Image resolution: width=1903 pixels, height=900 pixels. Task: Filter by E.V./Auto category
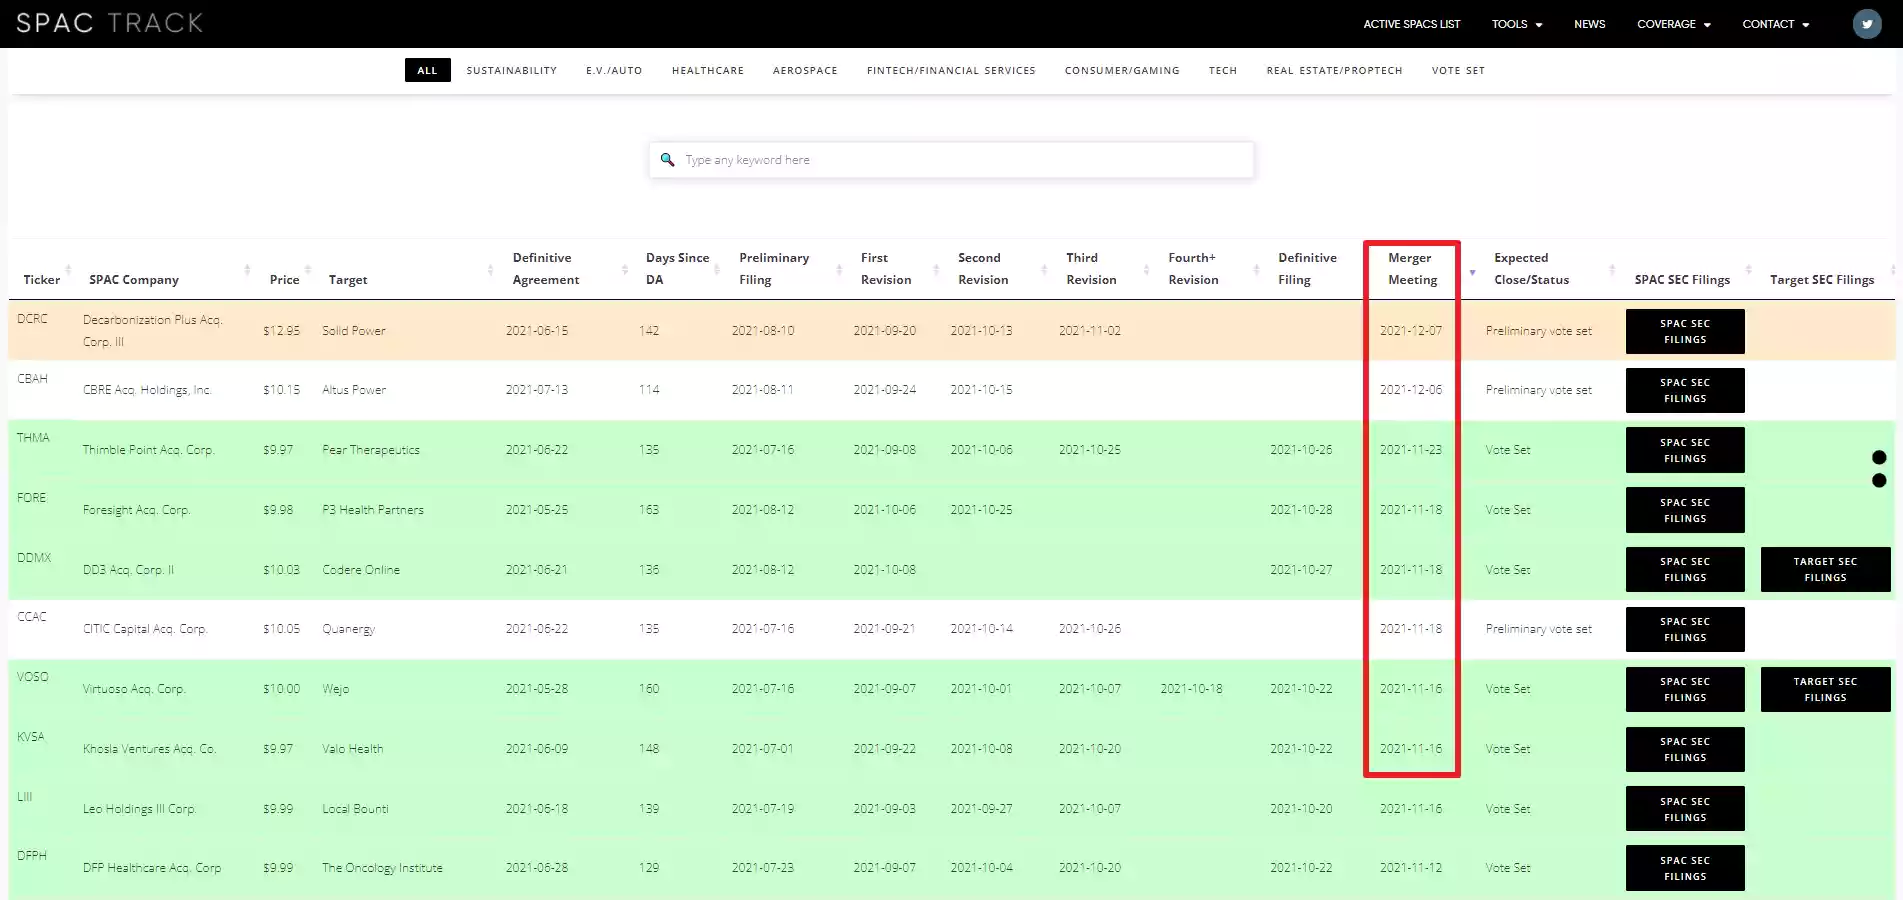coord(614,70)
